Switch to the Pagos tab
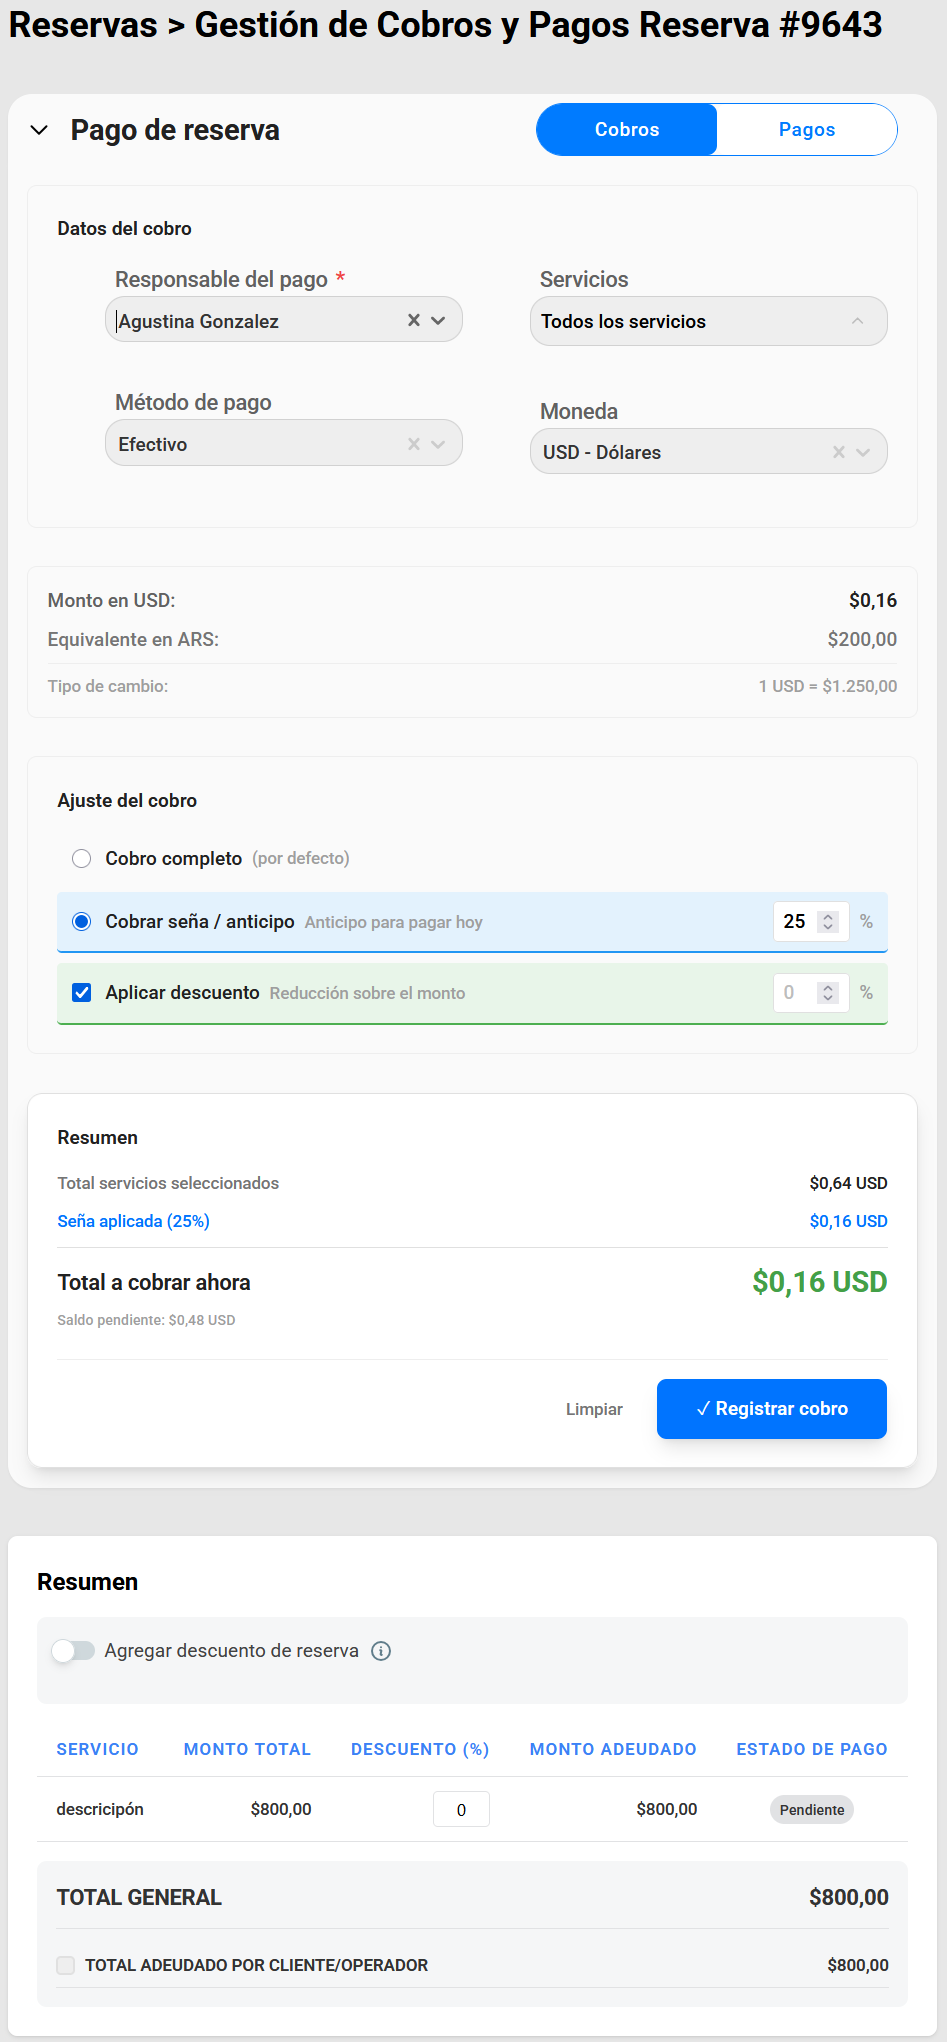This screenshot has height=2042, width=947. tap(807, 129)
